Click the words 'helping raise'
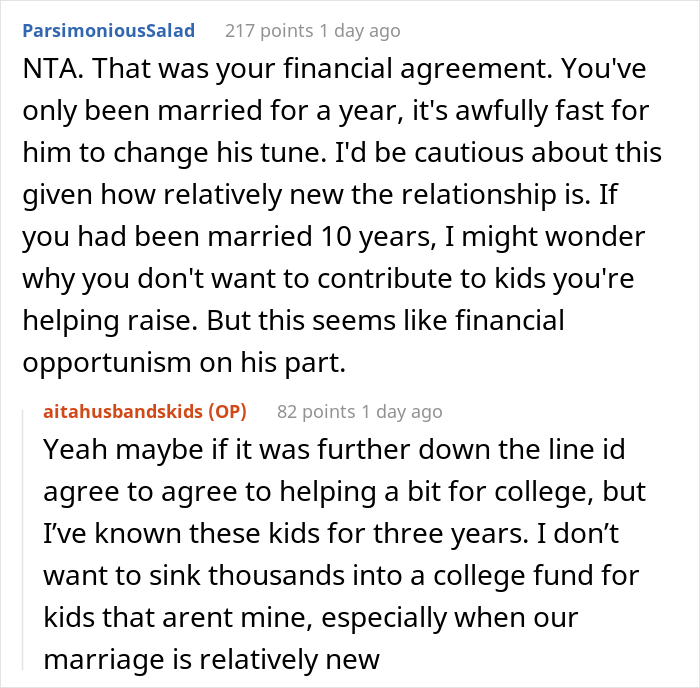Screen dimensions: 700x688 [x=110, y=321]
